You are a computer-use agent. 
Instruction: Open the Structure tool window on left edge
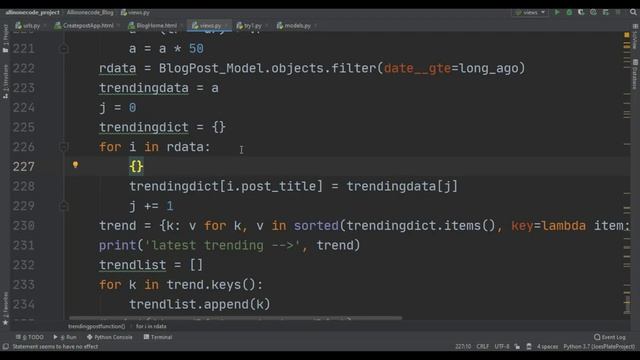point(5,81)
